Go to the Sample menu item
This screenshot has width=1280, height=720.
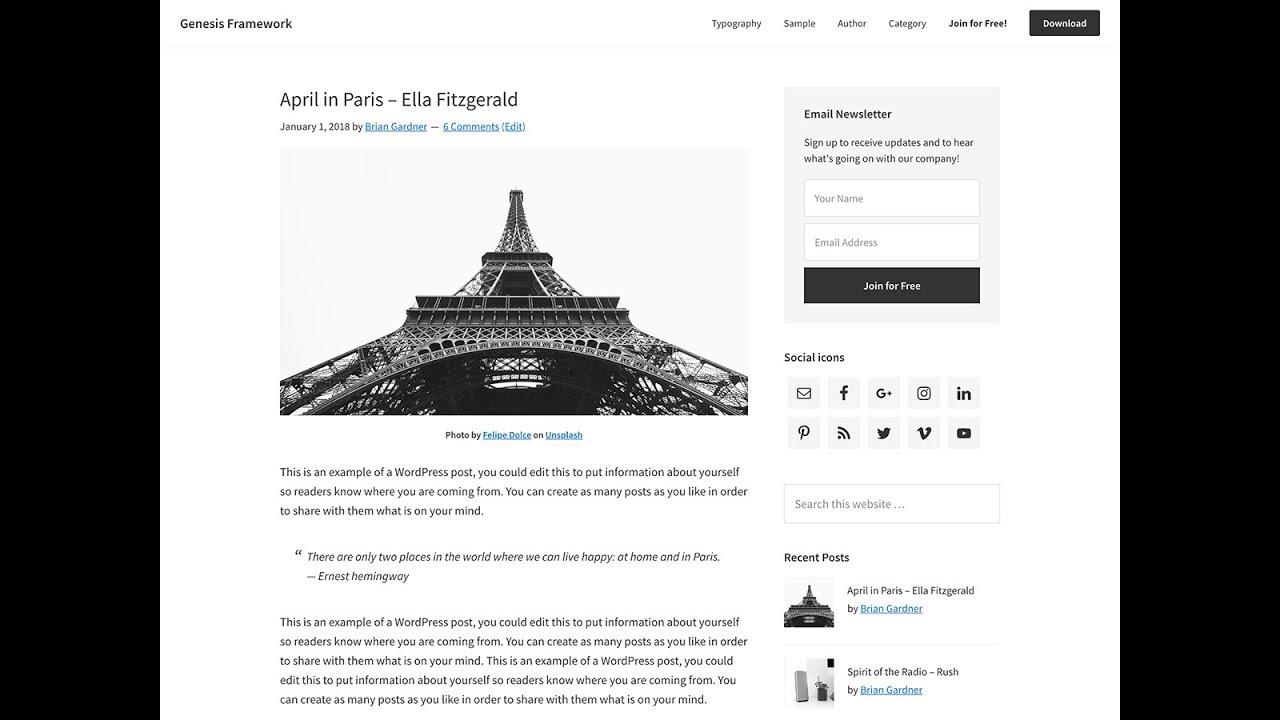tap(799, 23)
